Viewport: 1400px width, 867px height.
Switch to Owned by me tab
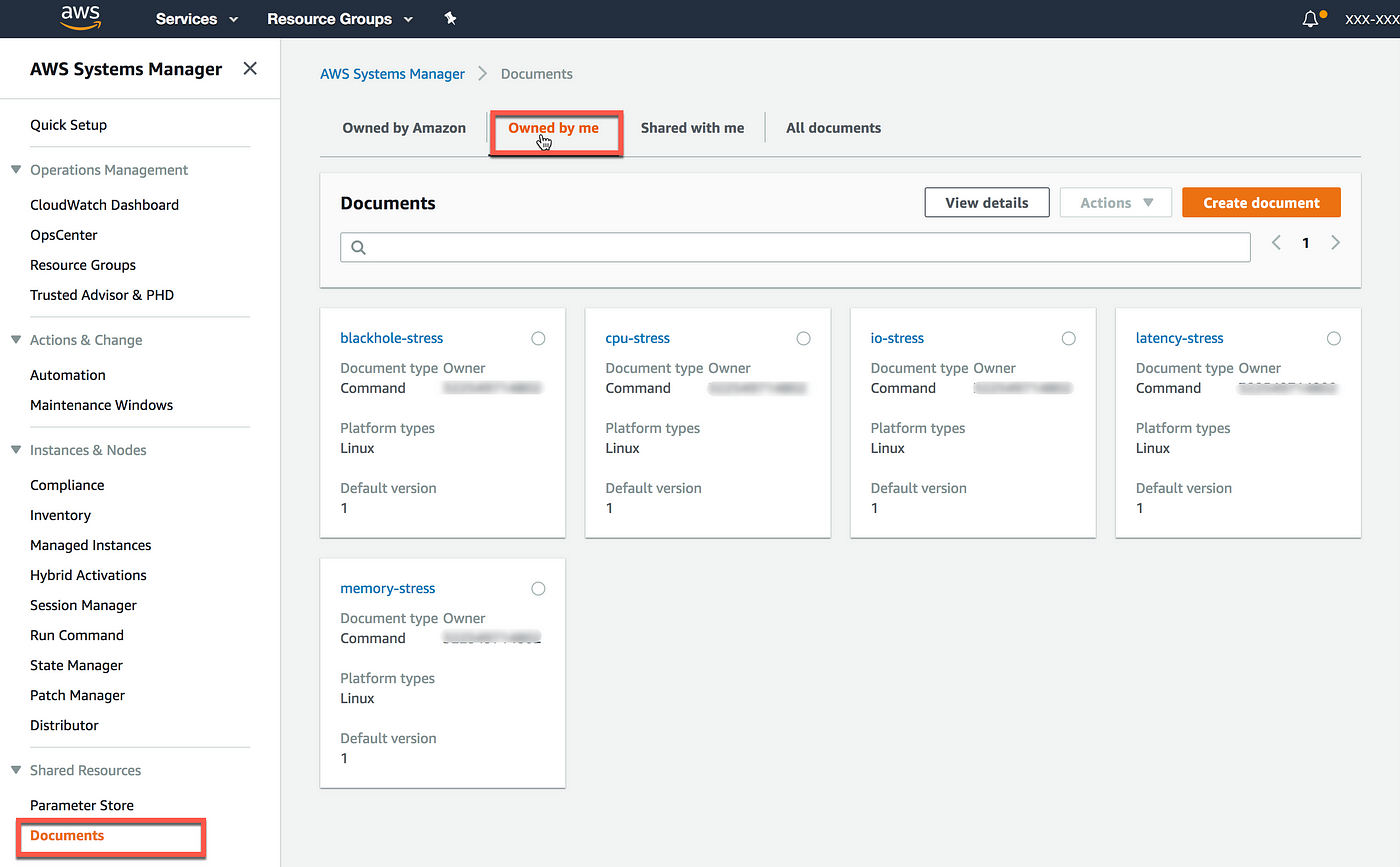point(553,128)
